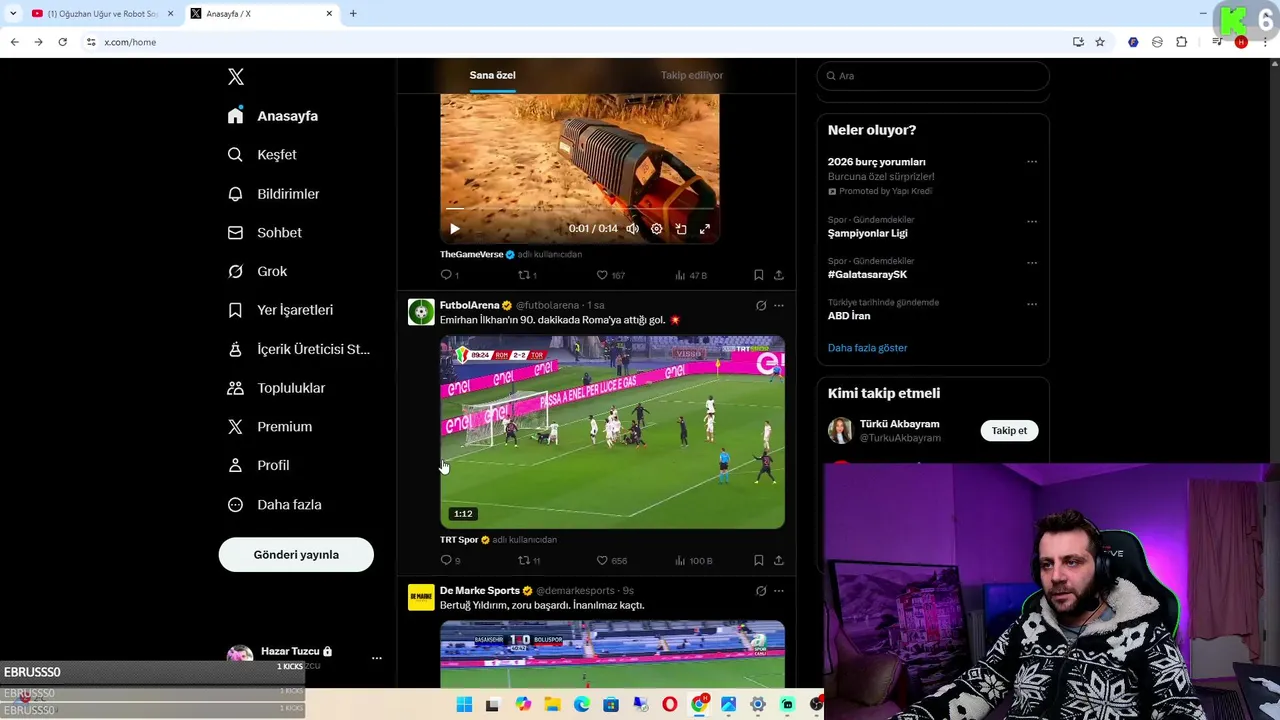Bookmark the TheGameVerse post

759,275
